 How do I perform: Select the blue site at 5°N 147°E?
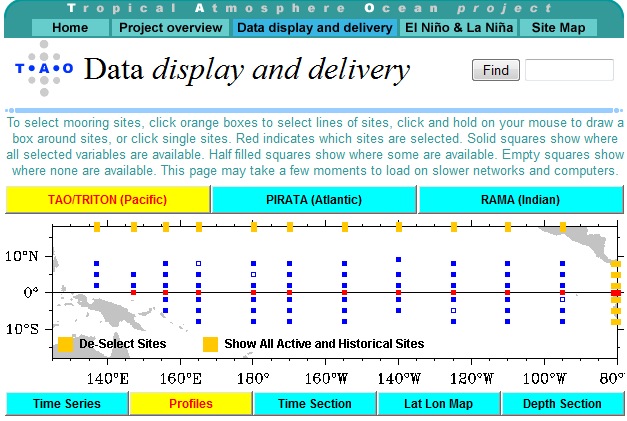[x=134, y=275]
